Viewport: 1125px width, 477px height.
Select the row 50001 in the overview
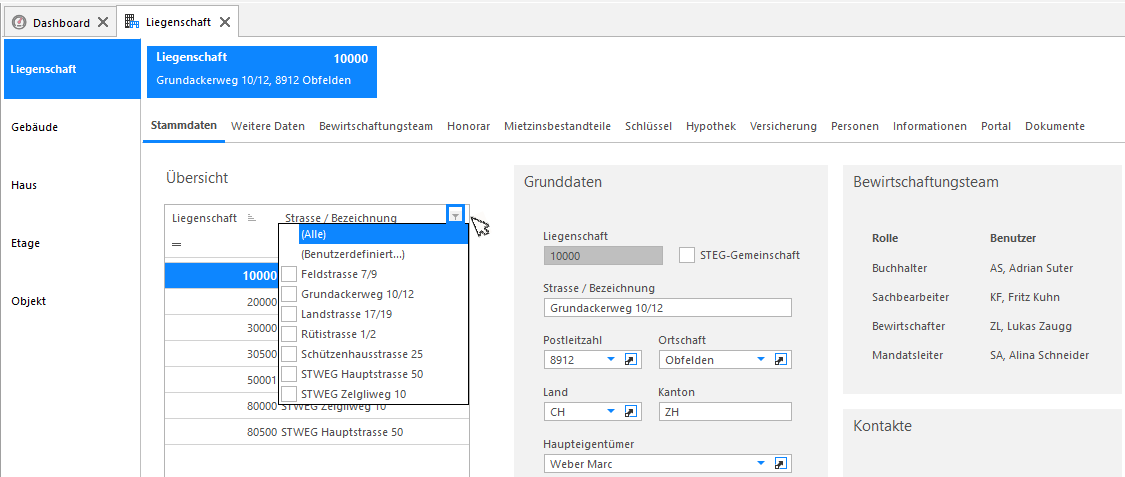point(222,380)
